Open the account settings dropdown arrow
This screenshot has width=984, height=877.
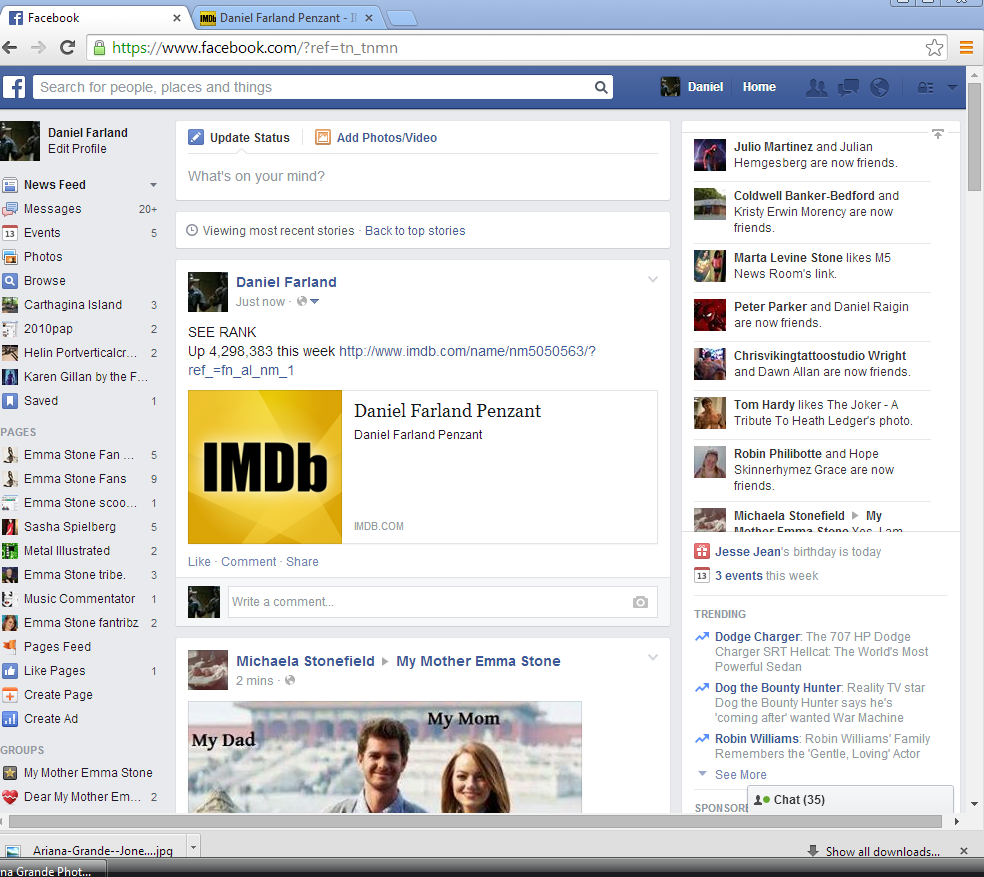952,87
